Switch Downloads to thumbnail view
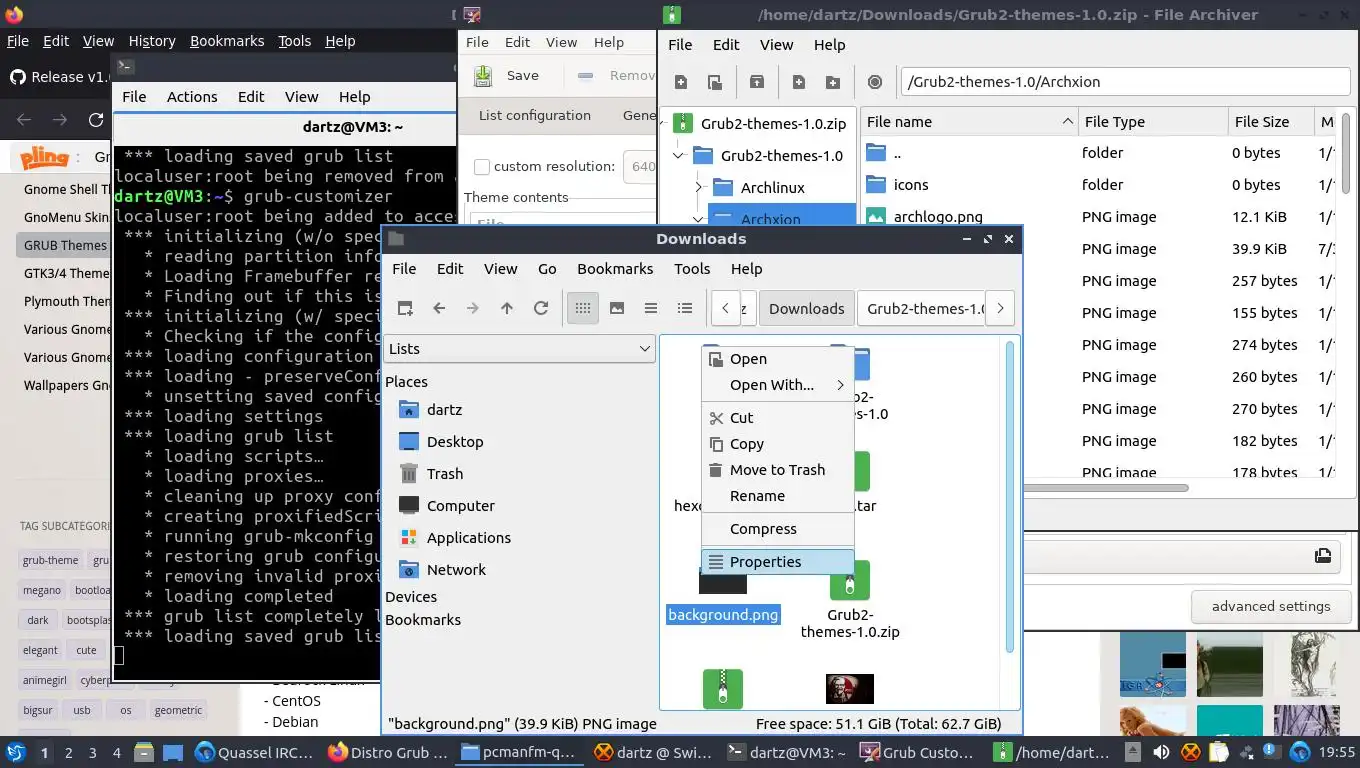This screenshot has width=1360, height=768. click(617, 308)
